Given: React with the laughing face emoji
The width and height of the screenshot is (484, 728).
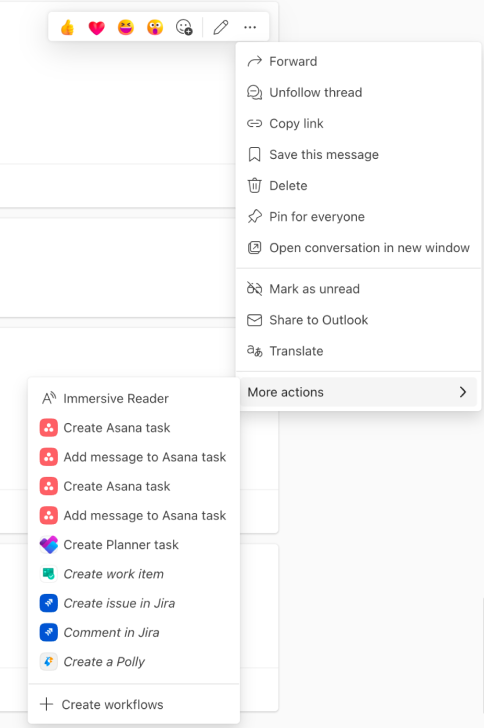Looking at the screenshot, I should (126, 28).
